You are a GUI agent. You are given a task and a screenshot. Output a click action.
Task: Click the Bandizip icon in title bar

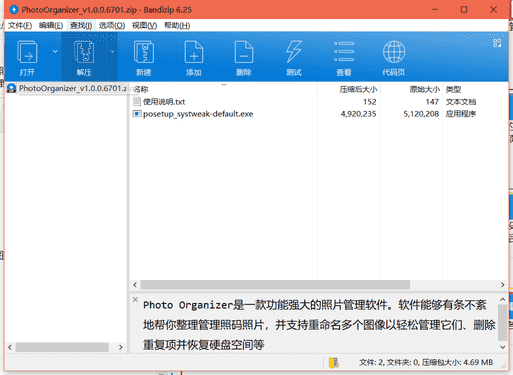(x=13, y=10)
